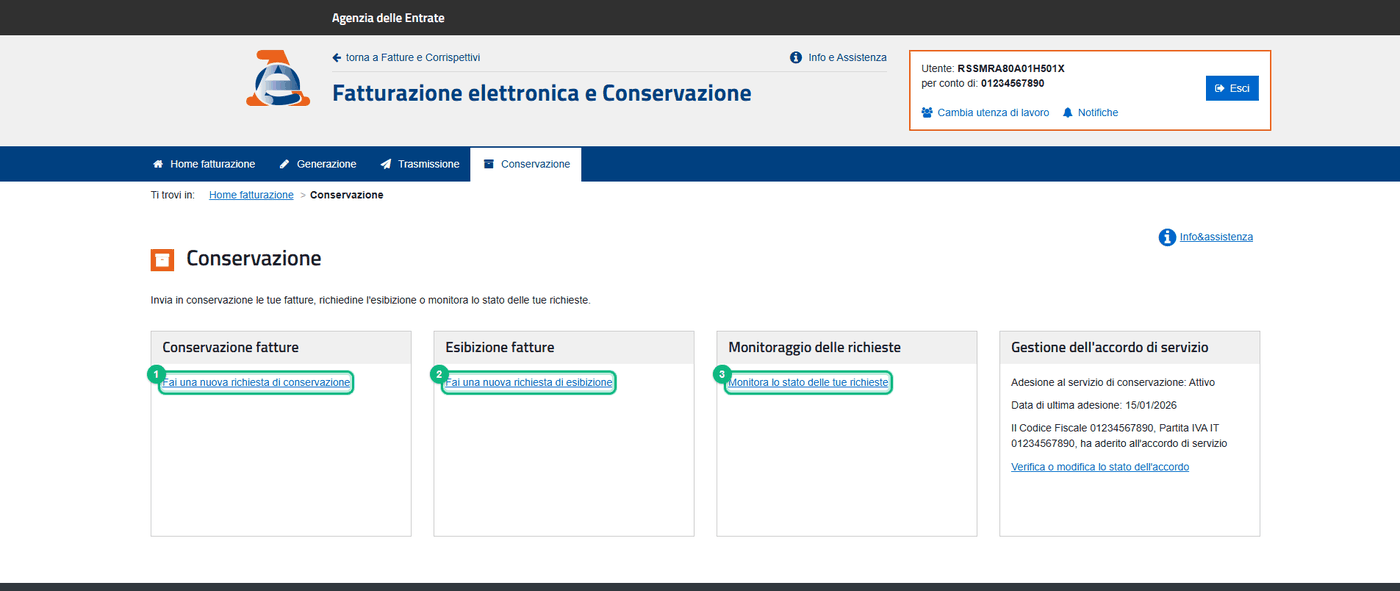This screenshot has width=1400, height=591.
Task: Click the paper plane icon in Trasmissione
Action: (386, 164)
